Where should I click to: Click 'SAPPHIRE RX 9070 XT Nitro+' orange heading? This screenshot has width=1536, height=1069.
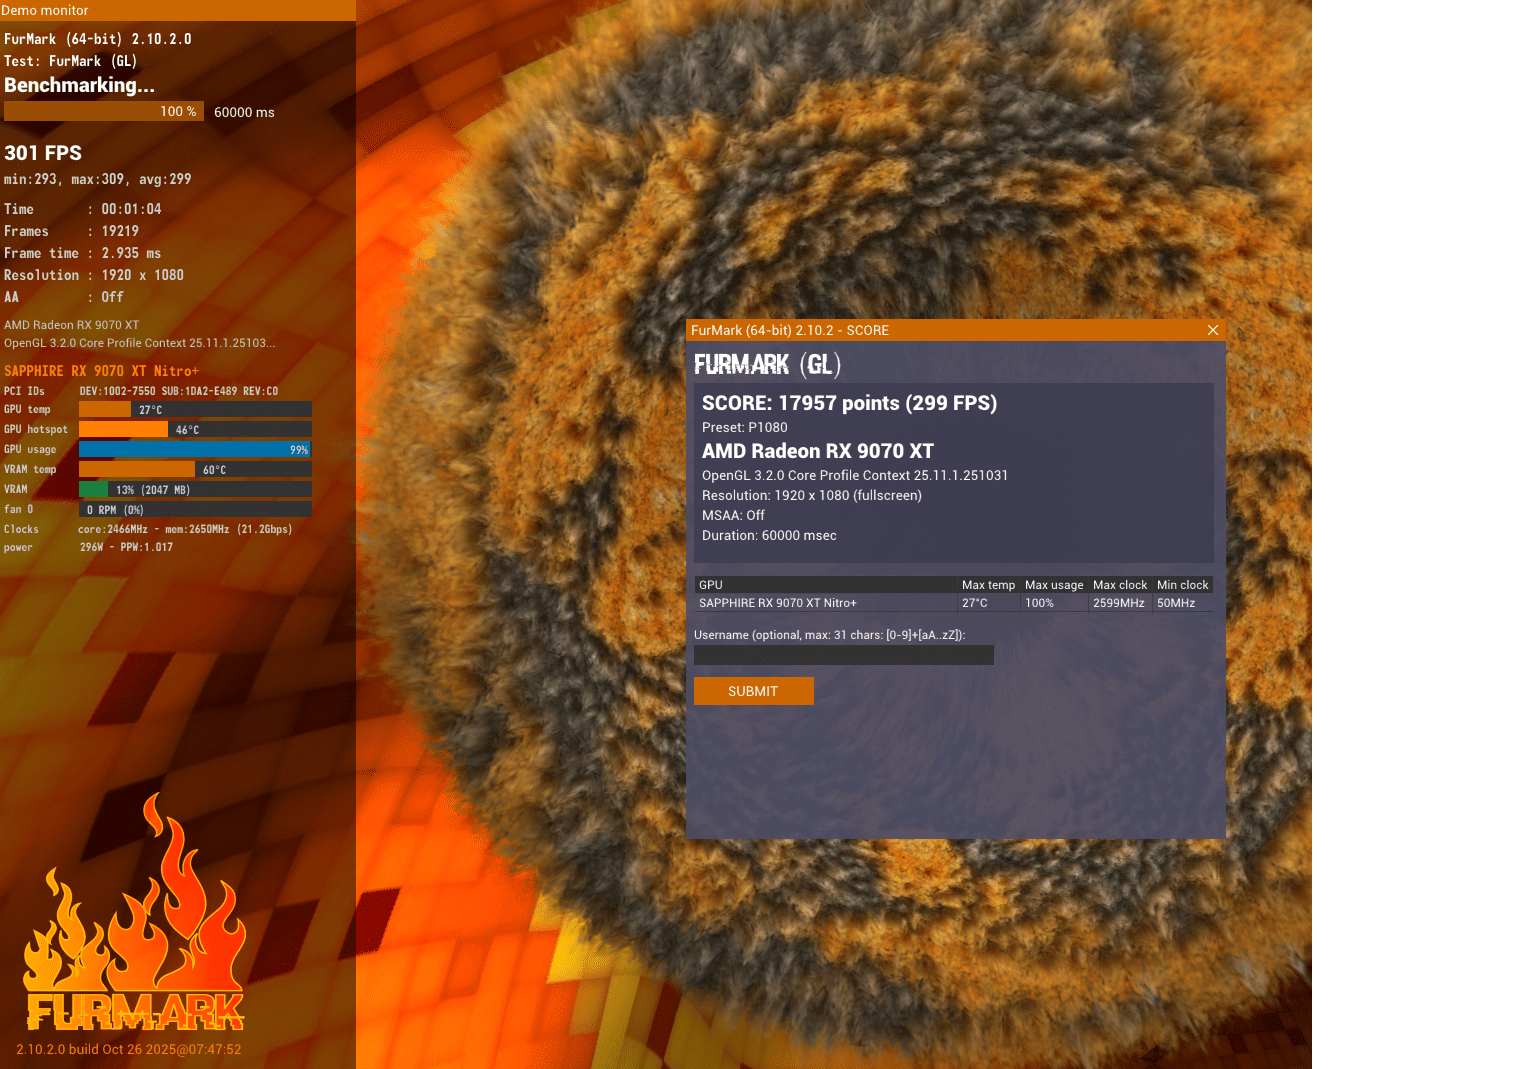(x=101, y=371)
